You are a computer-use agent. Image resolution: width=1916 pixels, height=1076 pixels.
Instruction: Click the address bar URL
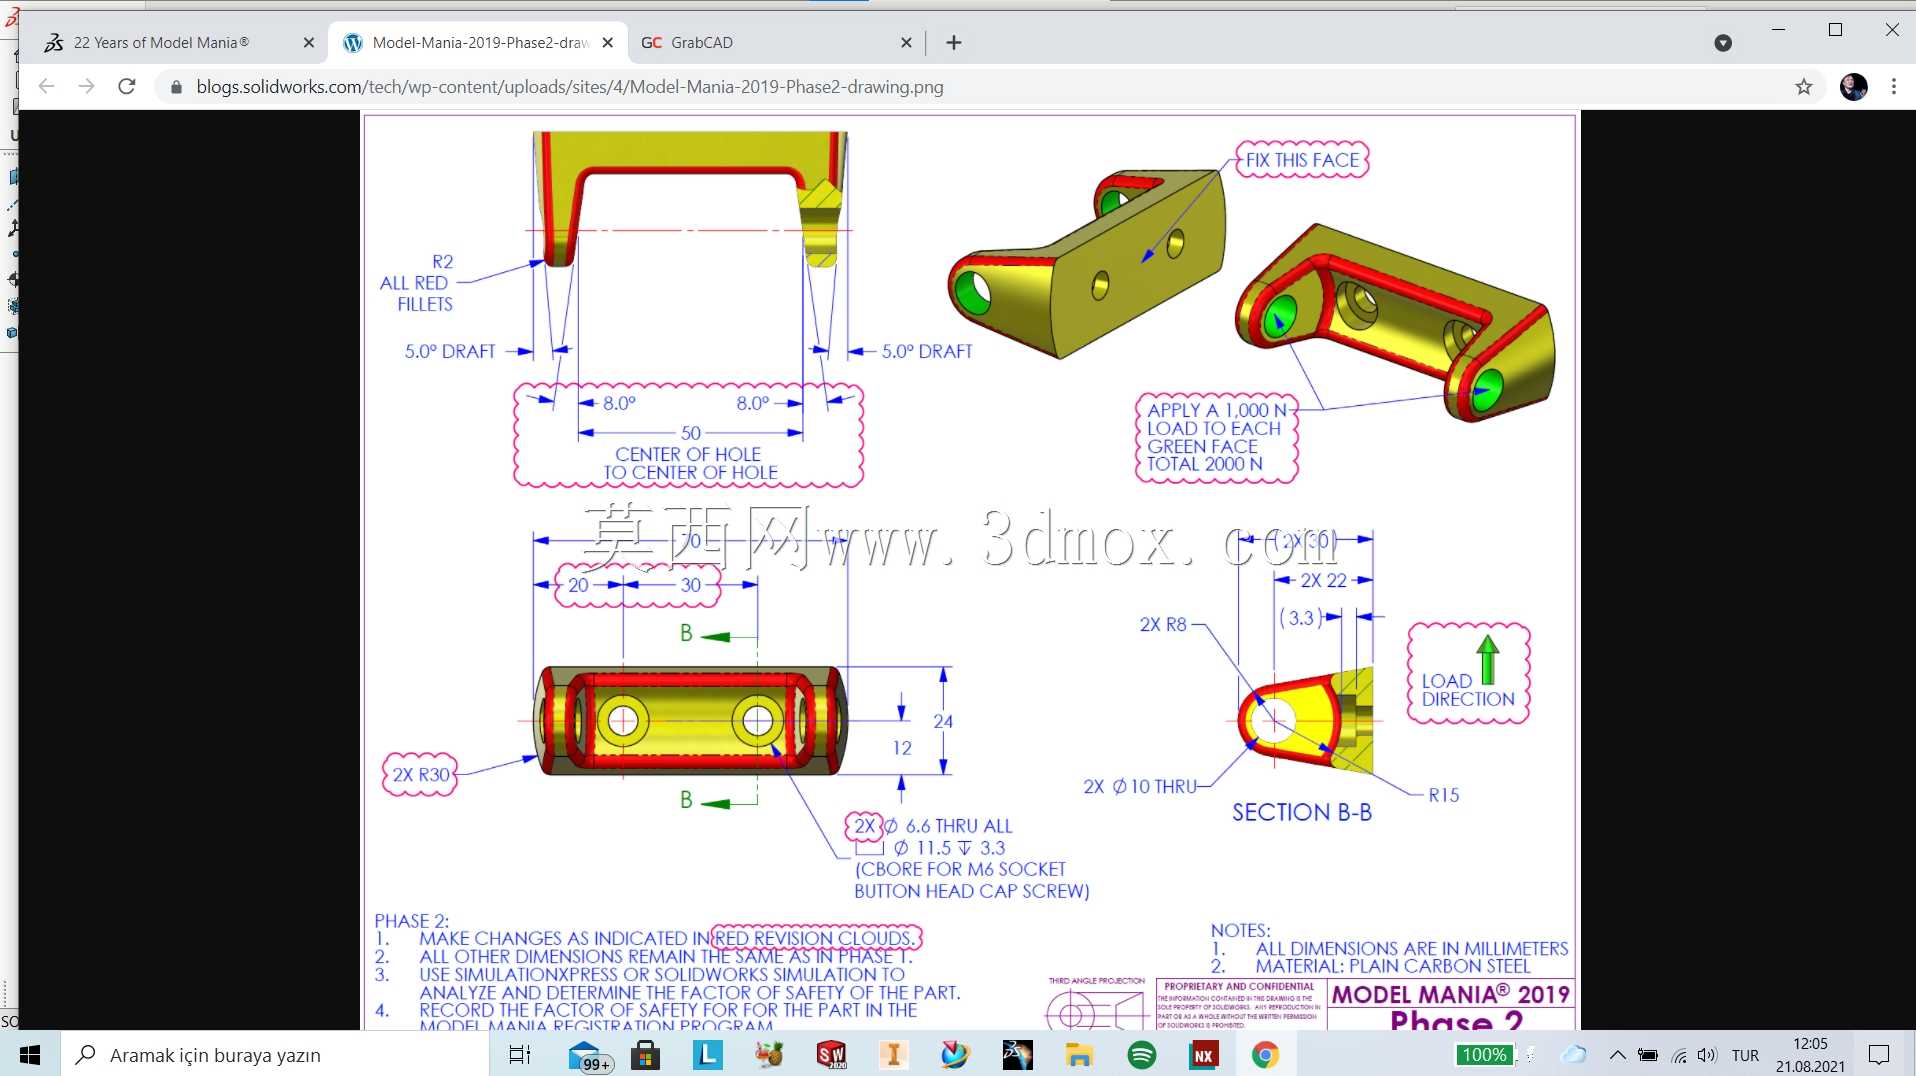pos(570,87)
